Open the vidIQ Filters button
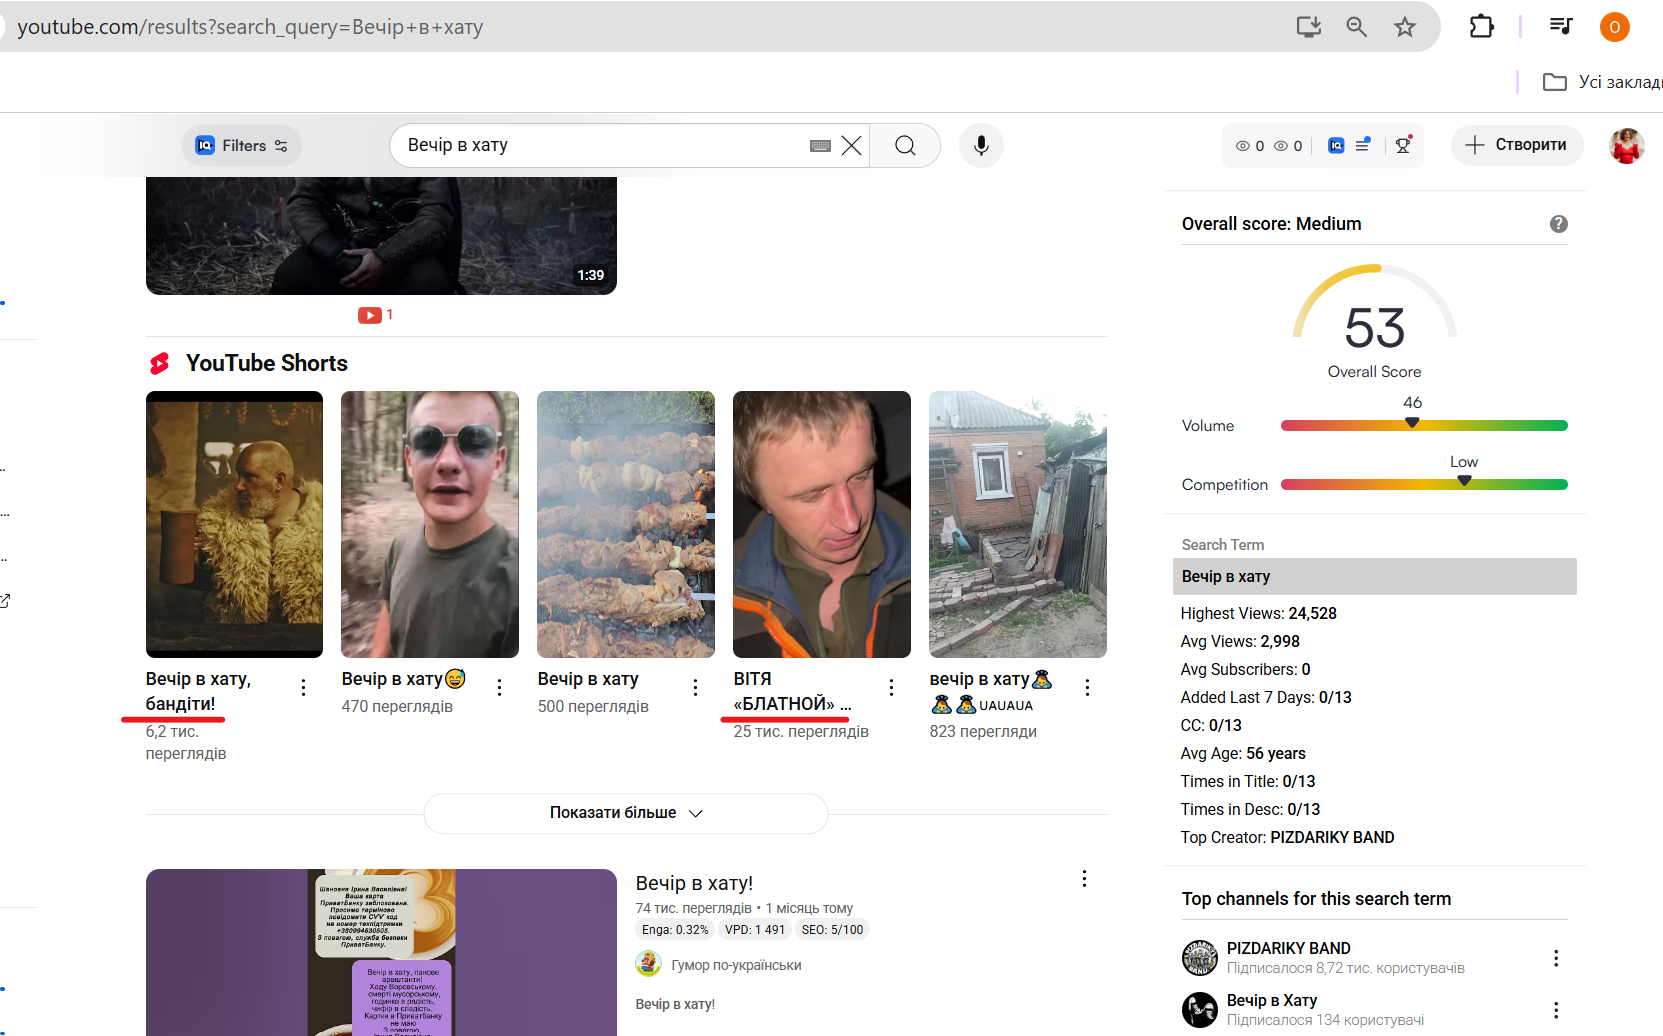The height and width of the screenshot is (1036, 1663). [242, 146]
